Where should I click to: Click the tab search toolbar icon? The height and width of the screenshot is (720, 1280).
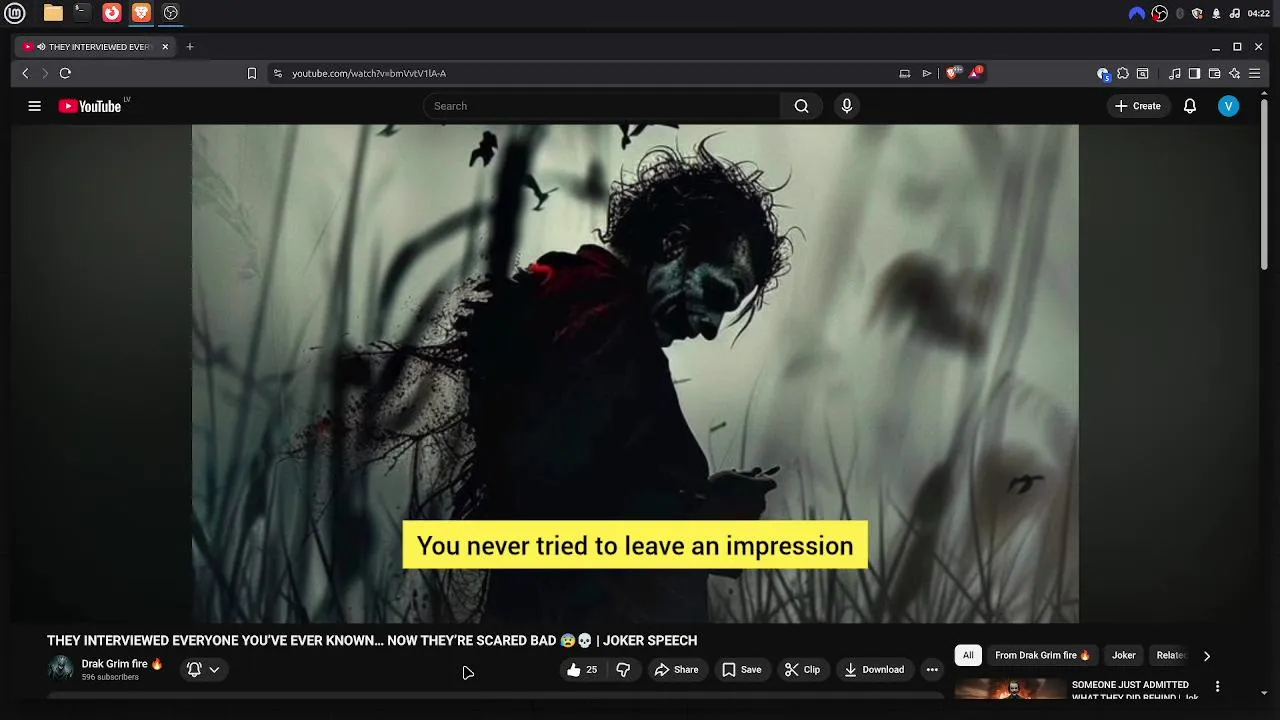(x=1143, y=73)
